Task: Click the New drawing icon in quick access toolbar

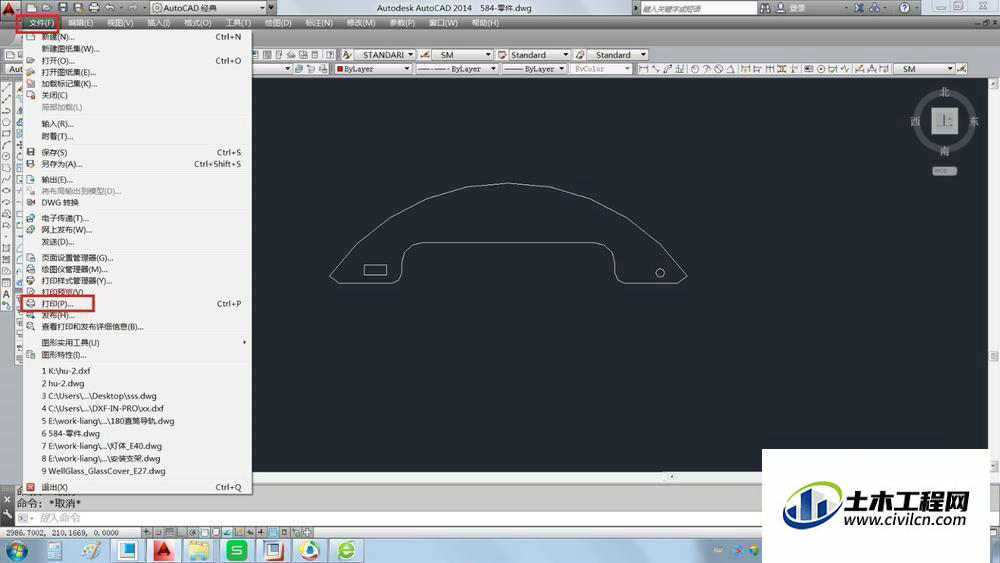Action: coord(31,8)
